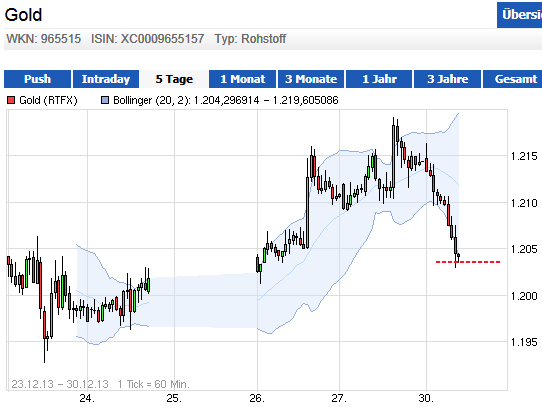Image resolution: width=542 pixels, height=407 pixels.
Task: Click the 30. date axis label
Action: [x=426, y=398]
